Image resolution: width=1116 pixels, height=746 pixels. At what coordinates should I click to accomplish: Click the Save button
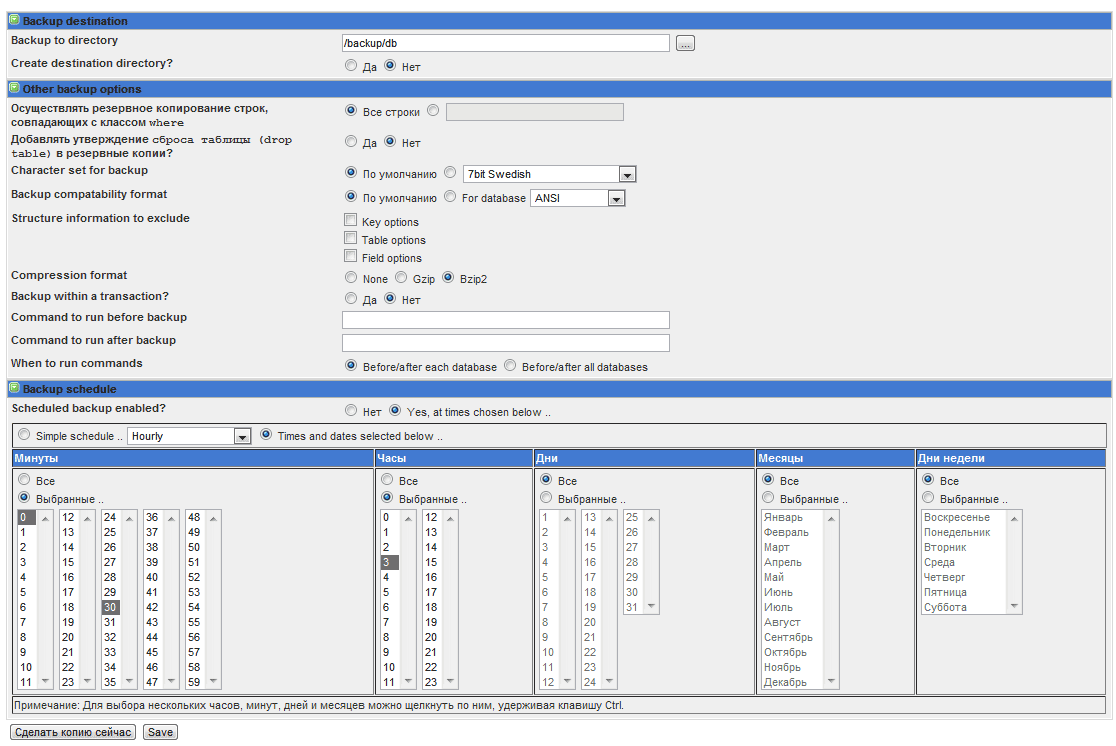159,731
